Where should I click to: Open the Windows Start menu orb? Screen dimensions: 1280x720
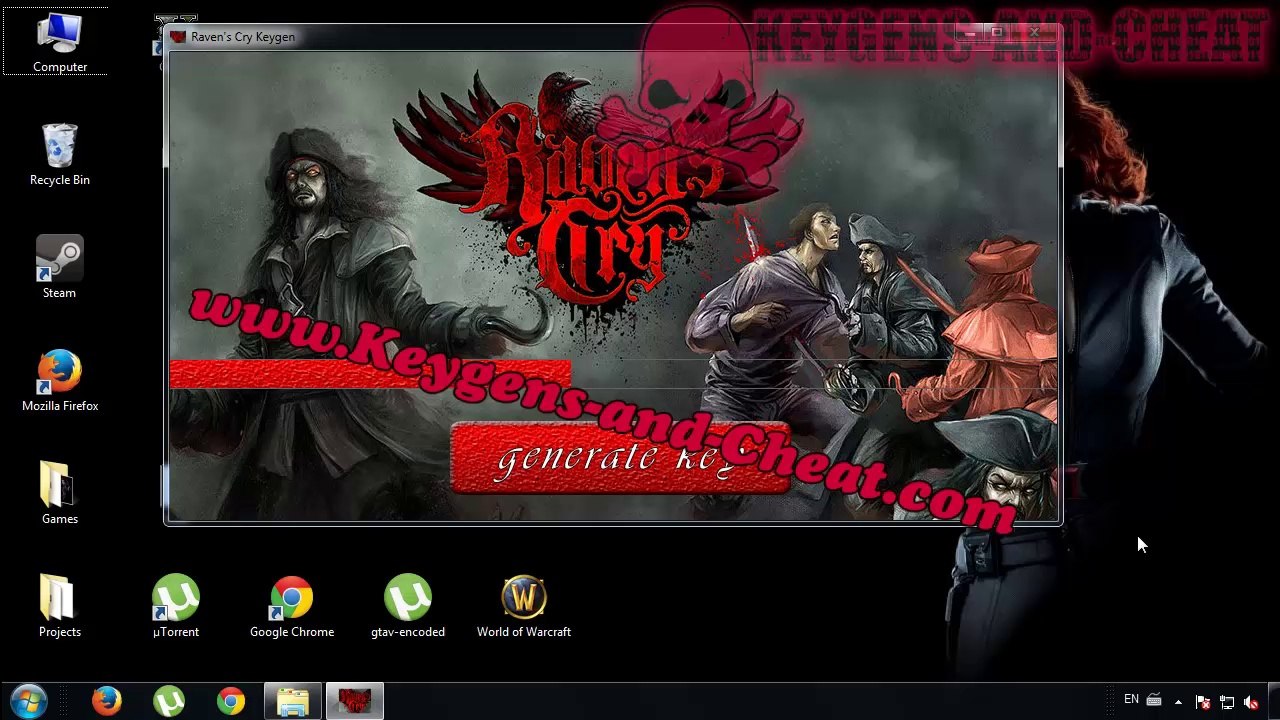click(28, 701)
